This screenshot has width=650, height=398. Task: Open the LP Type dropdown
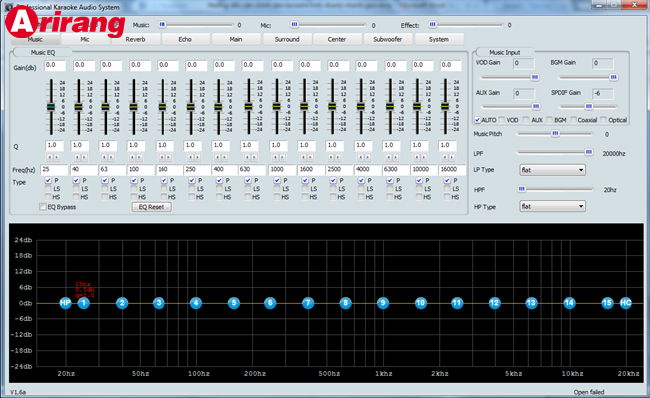pyautogui.click(x=552, y=170)
